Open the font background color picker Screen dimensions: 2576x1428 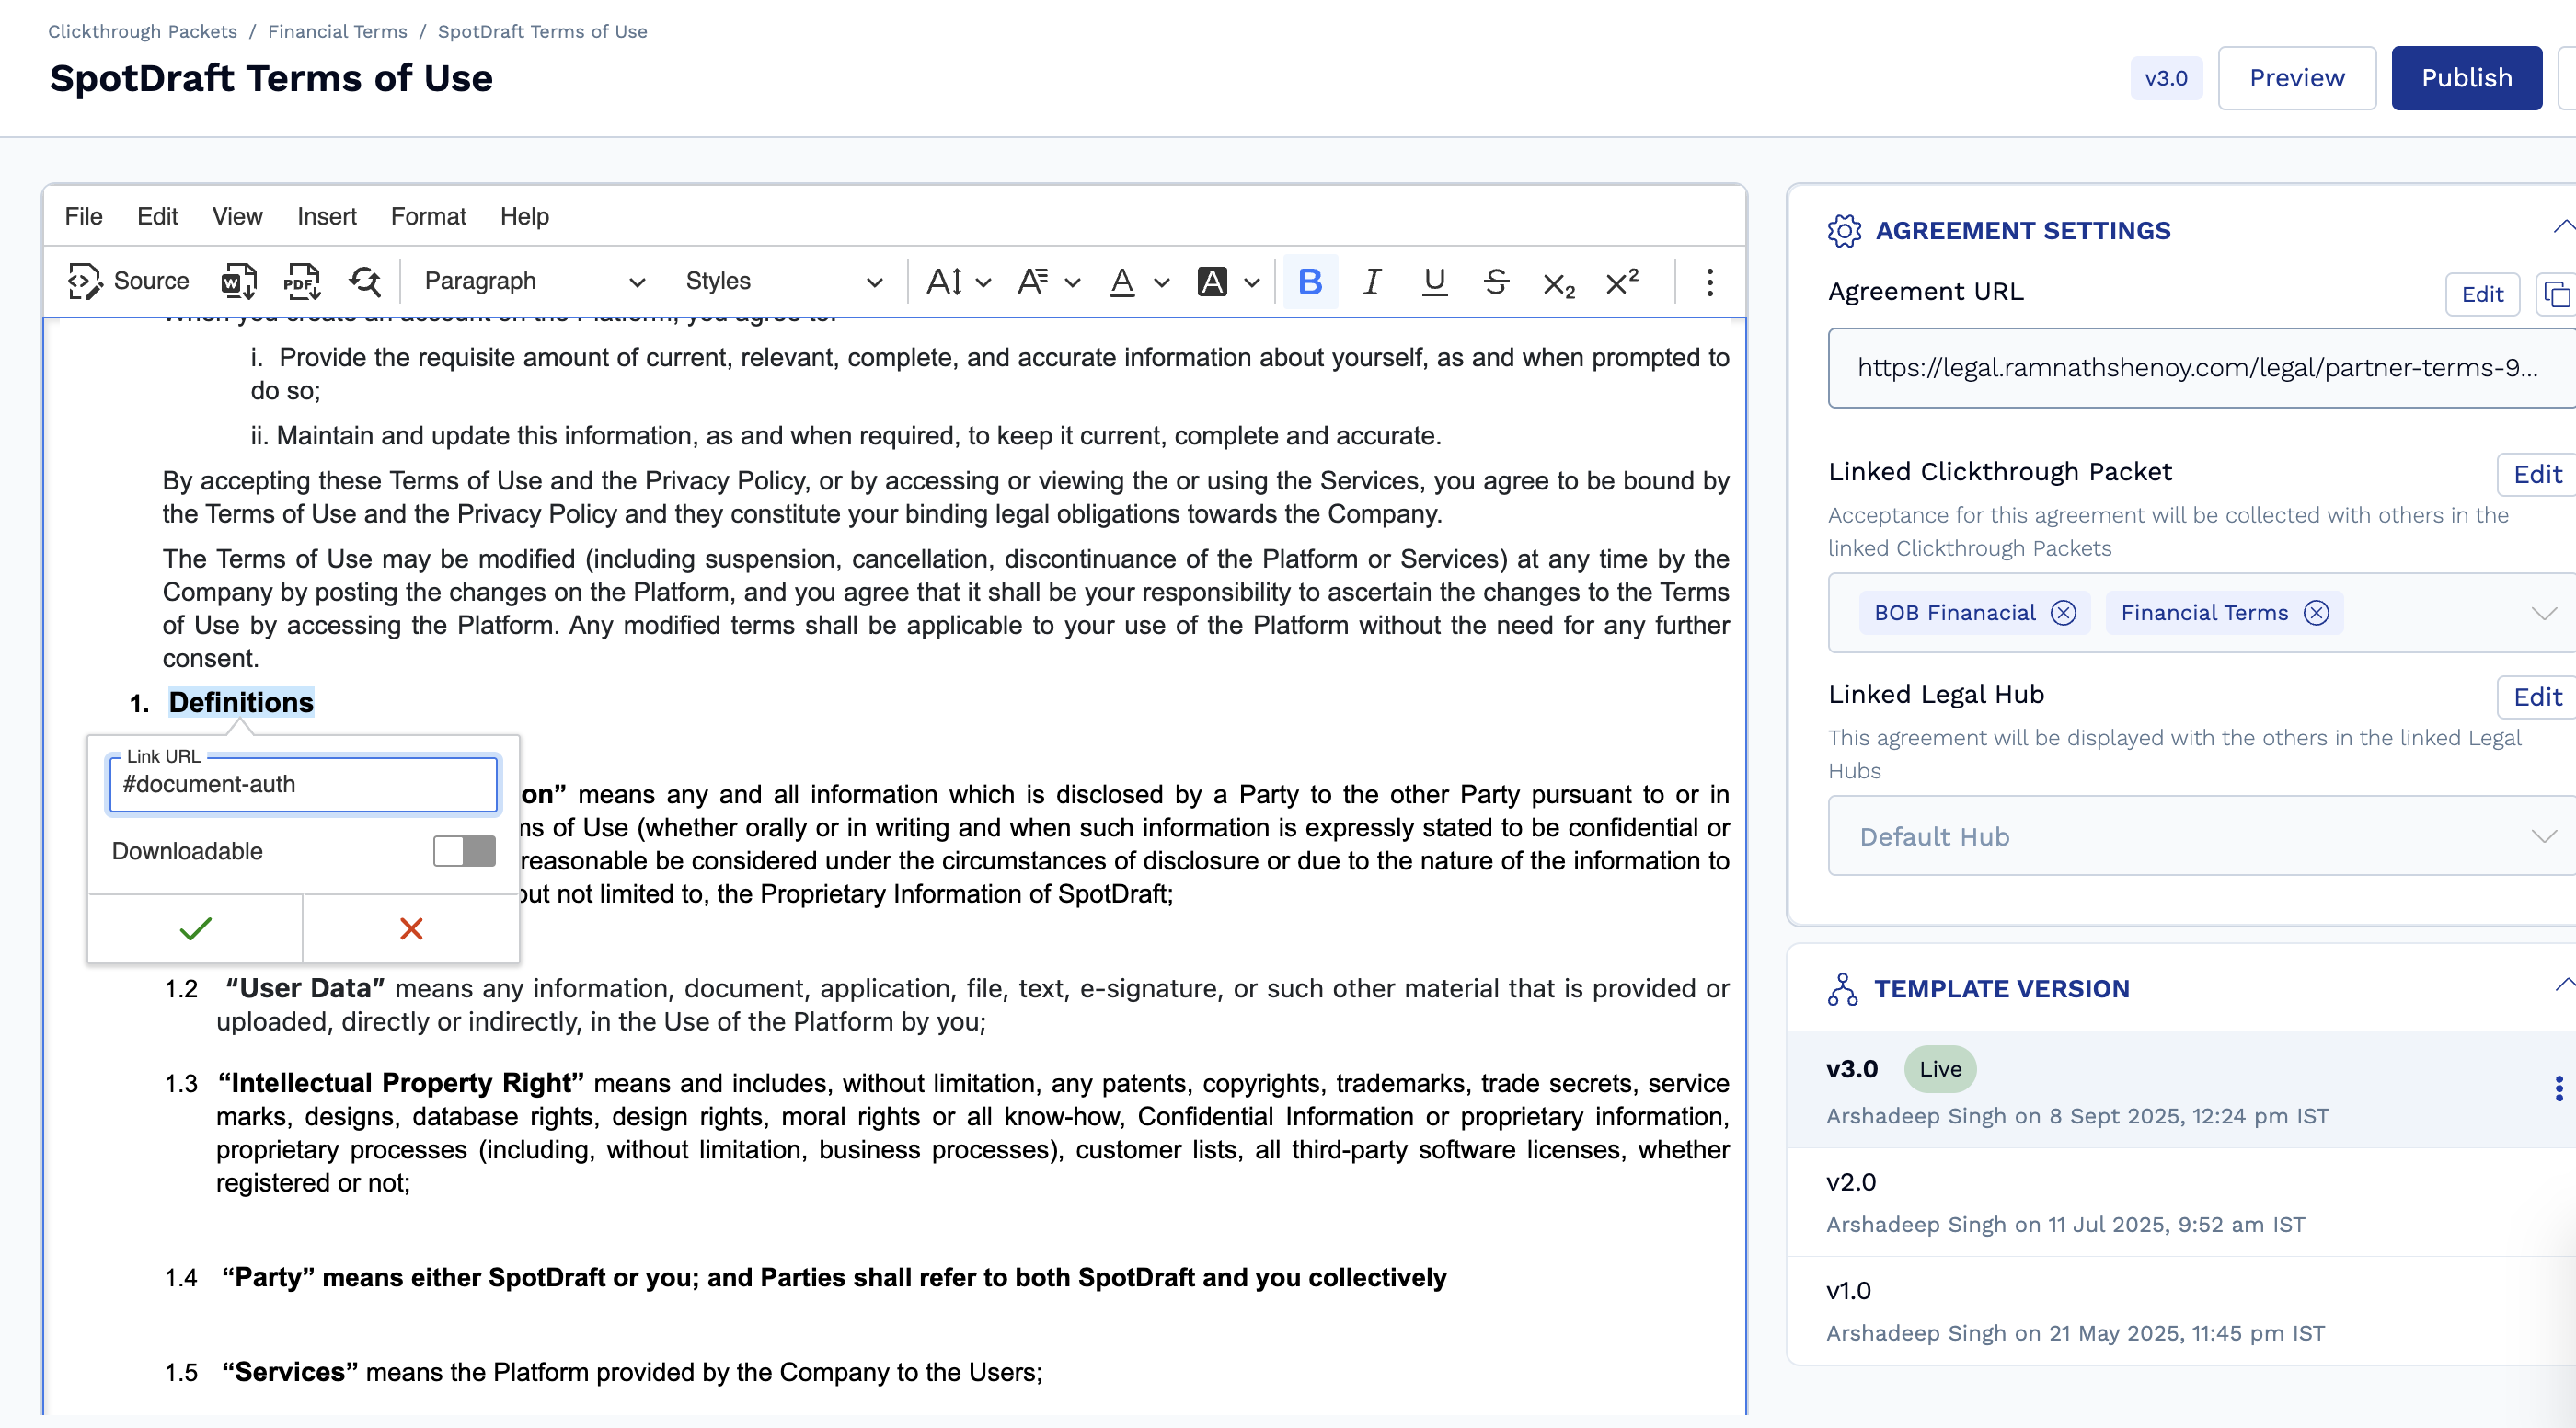click(x=1251, y=281)
